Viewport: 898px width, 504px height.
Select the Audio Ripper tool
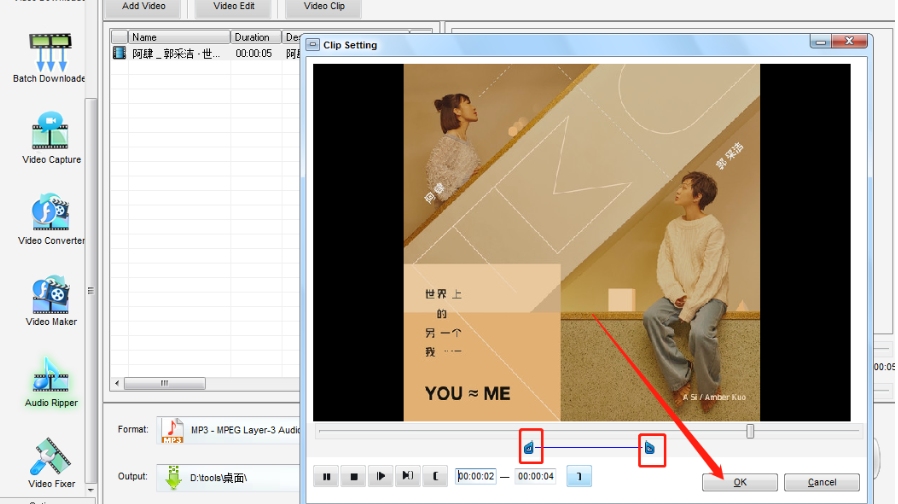(x=51, y=382)
